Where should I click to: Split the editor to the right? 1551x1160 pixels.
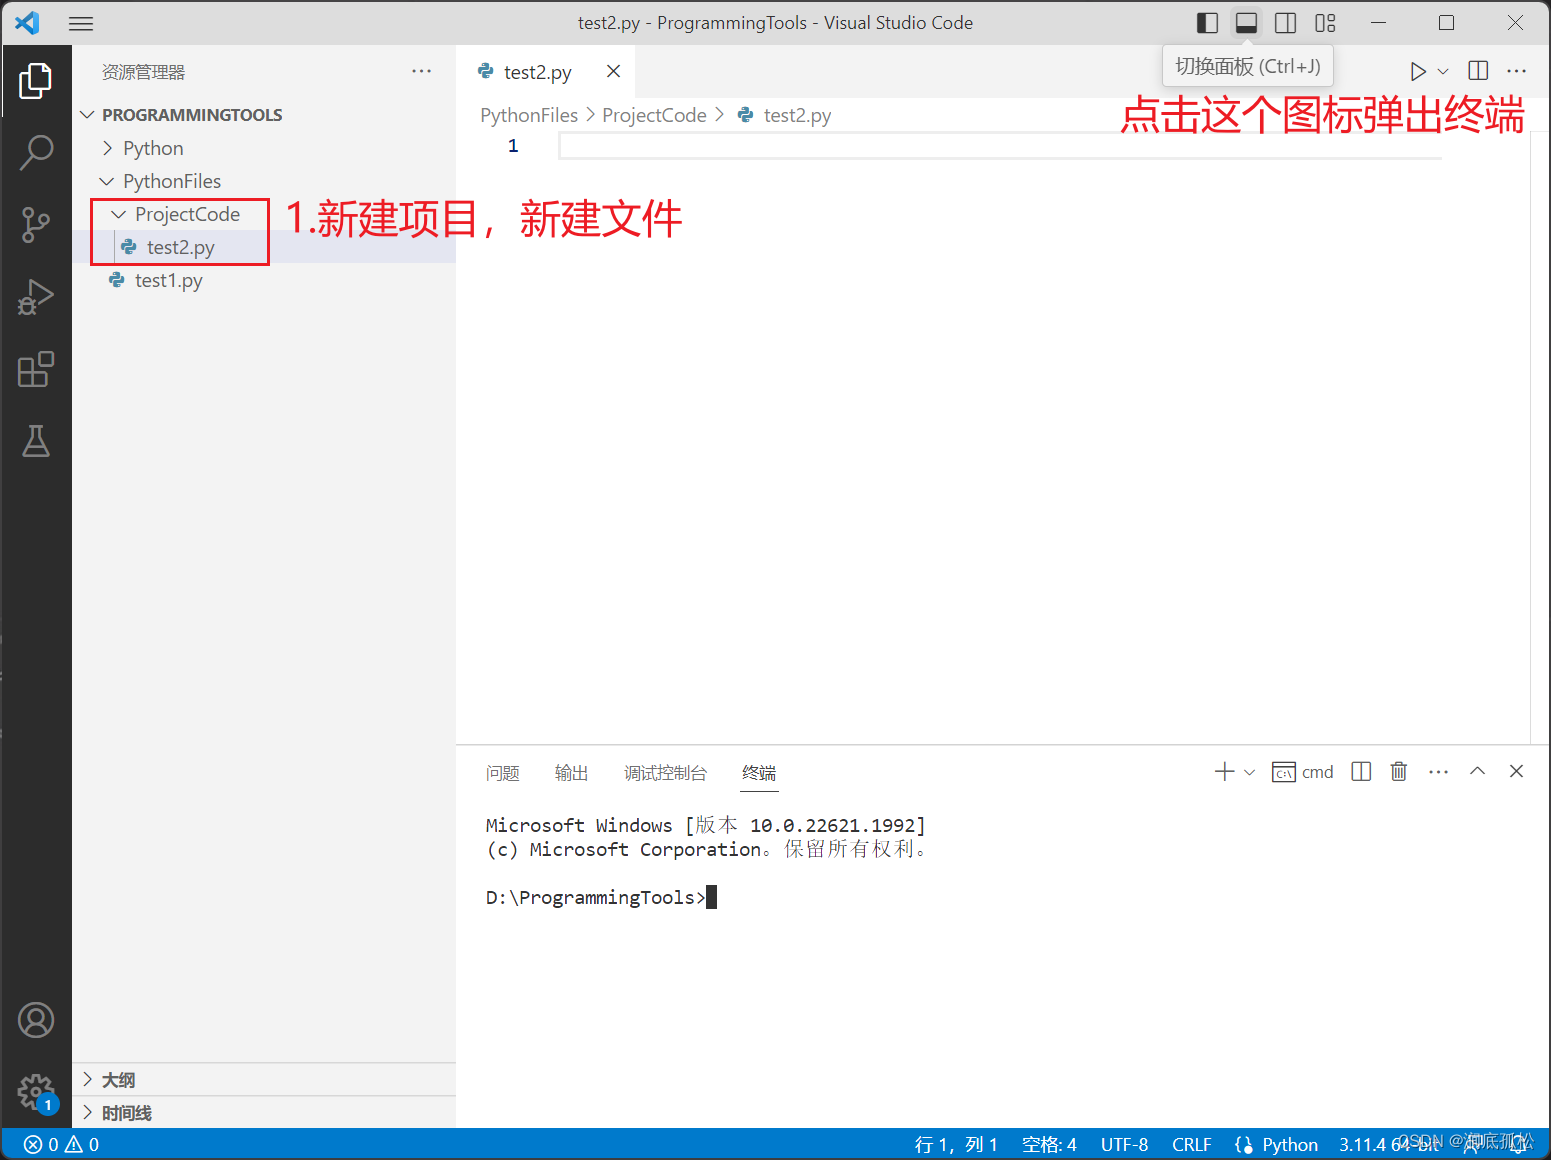(x=1478, y=71)
